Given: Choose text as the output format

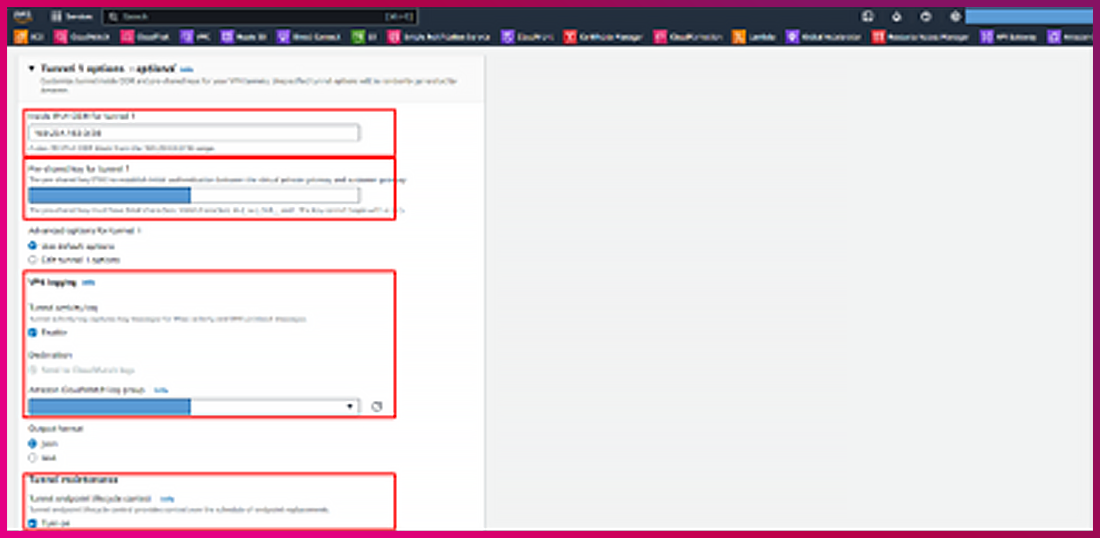Looking at the screenshot, I should tap(32, 456).
